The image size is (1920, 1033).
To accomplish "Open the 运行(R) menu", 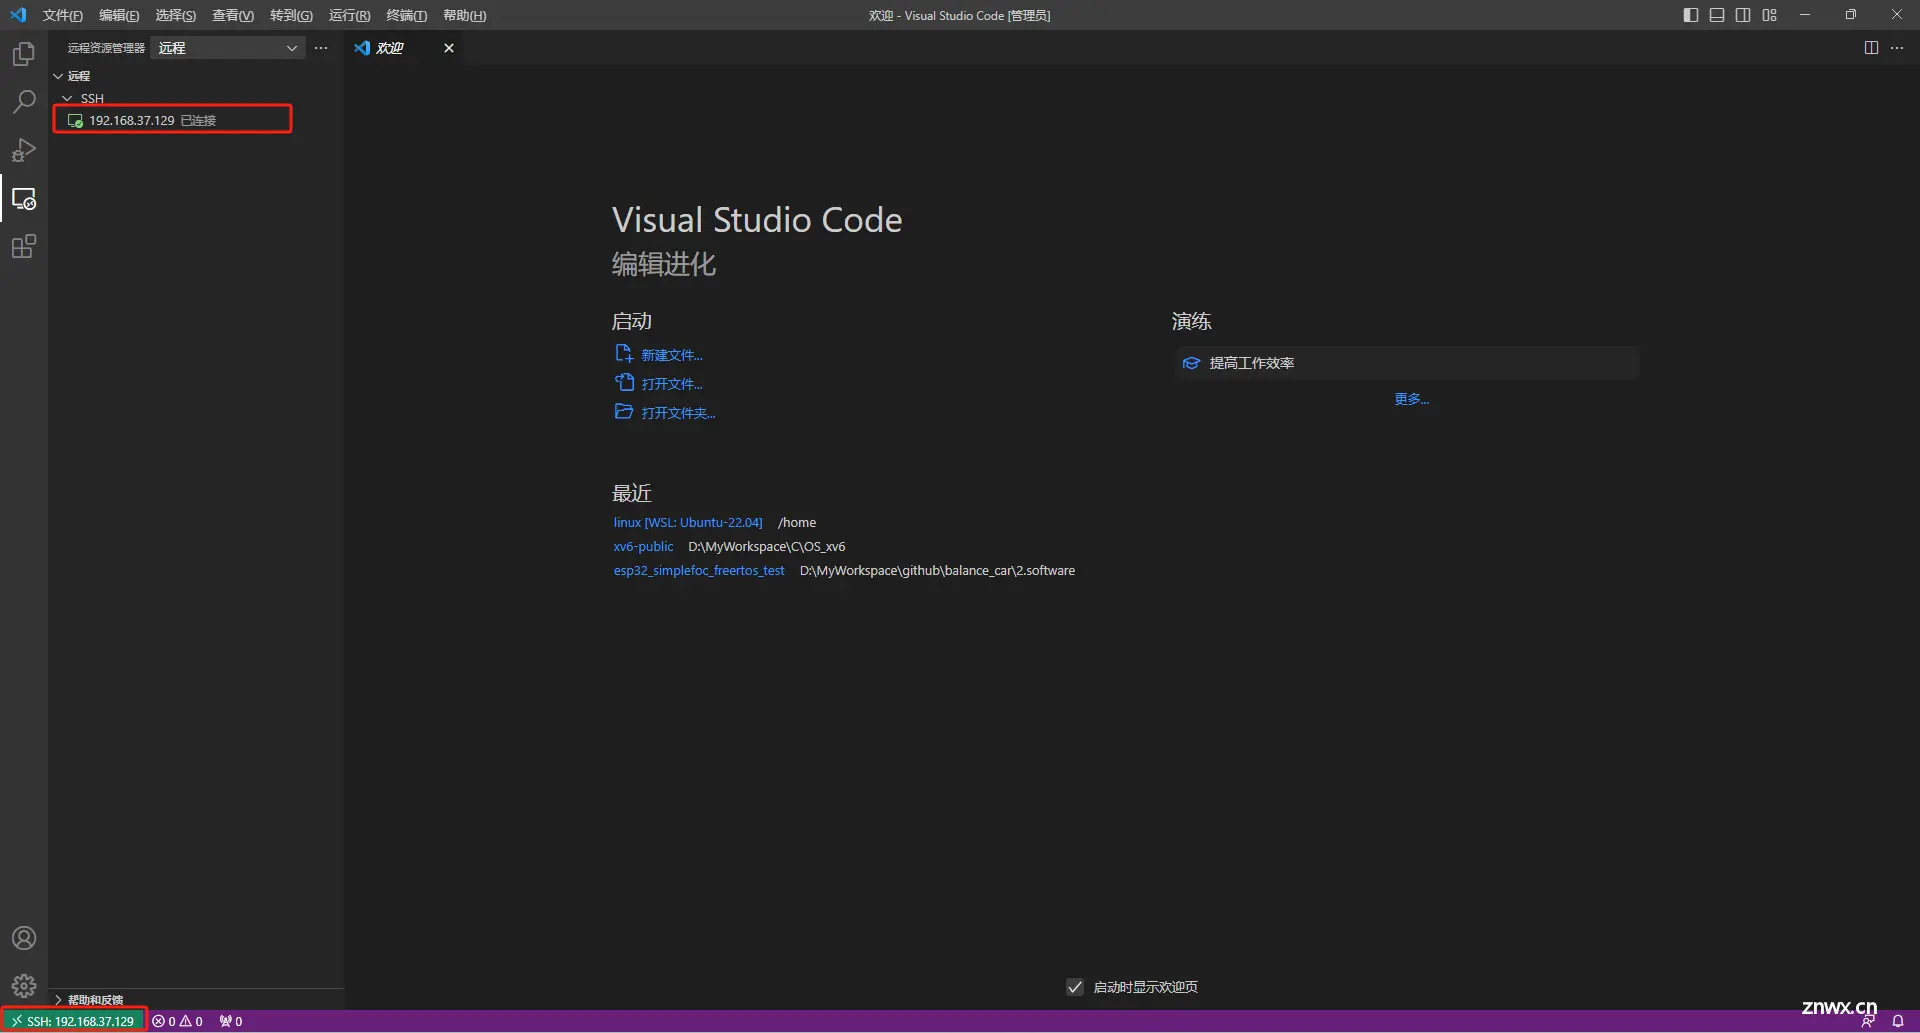I will 349,15.
